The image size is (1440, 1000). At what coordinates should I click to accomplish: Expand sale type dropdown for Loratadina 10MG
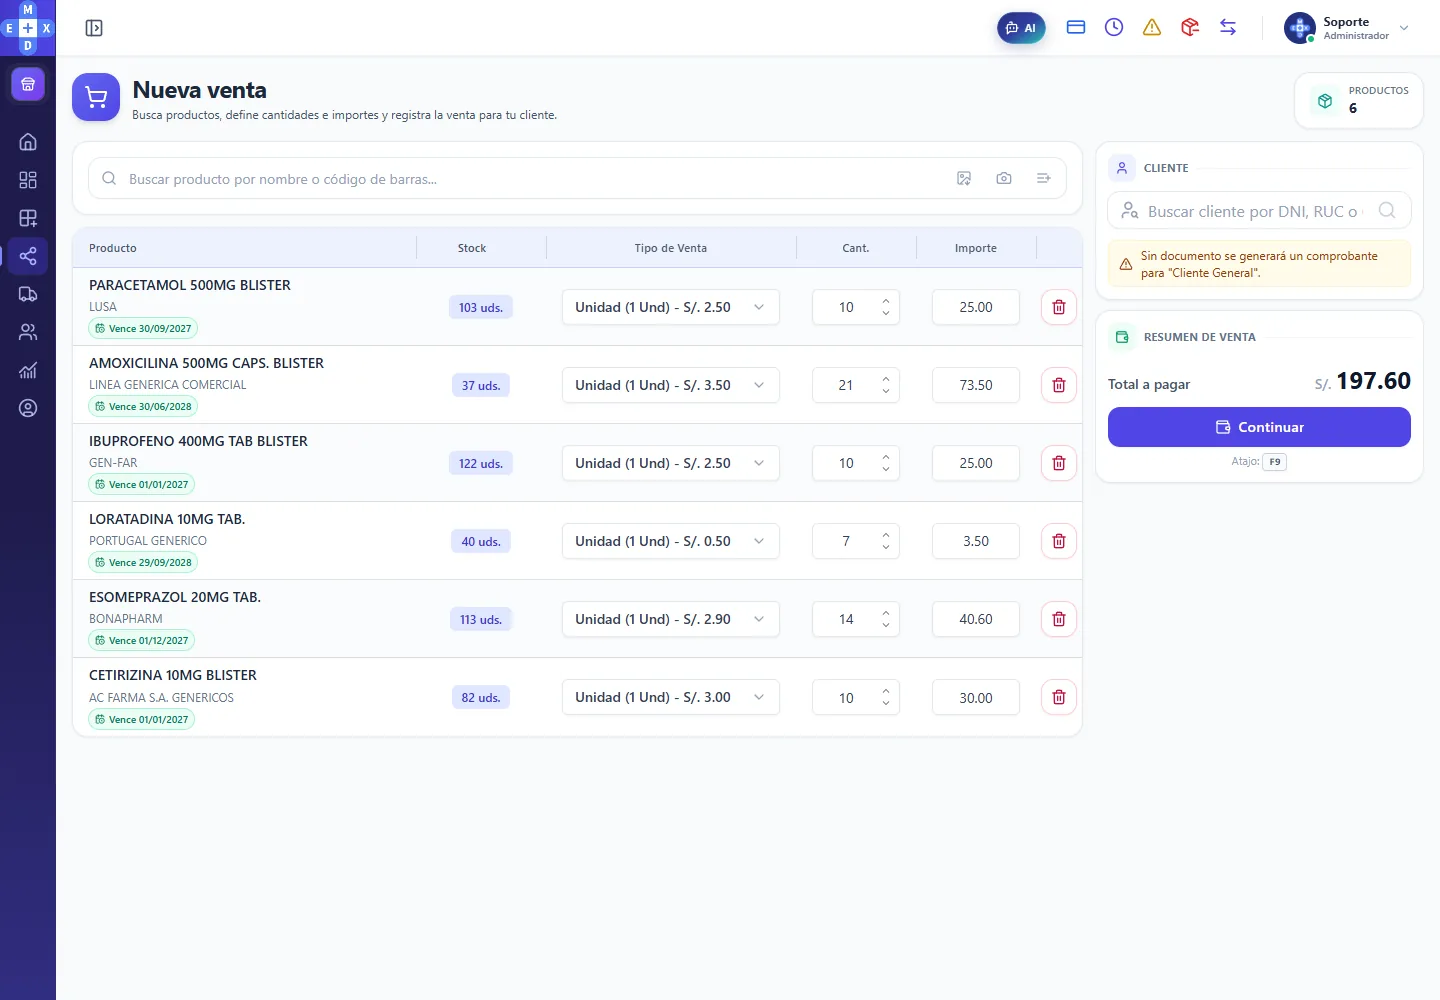pyautogui.click(x=670, y=541)
